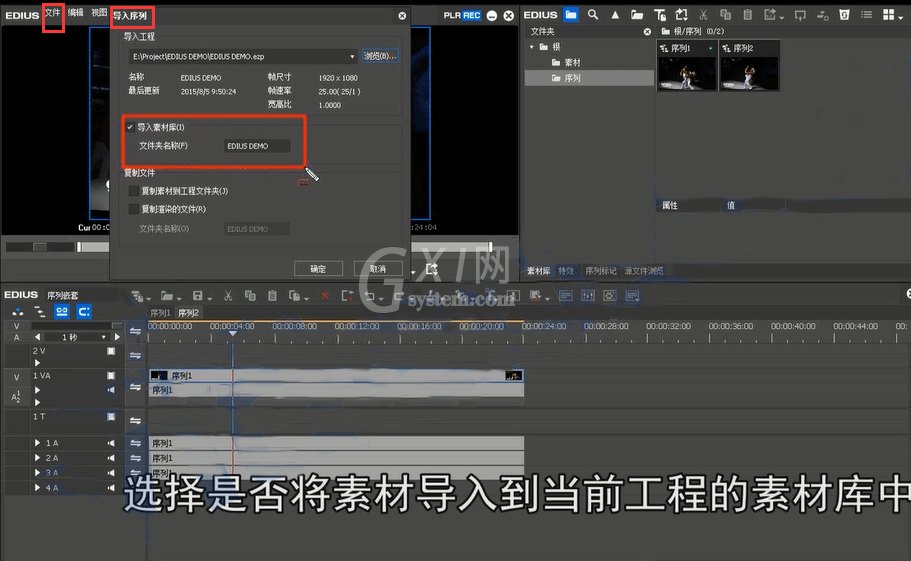911x561 pixels.
Task: Confirm import with the 确定 button
Action: (318, 269)
